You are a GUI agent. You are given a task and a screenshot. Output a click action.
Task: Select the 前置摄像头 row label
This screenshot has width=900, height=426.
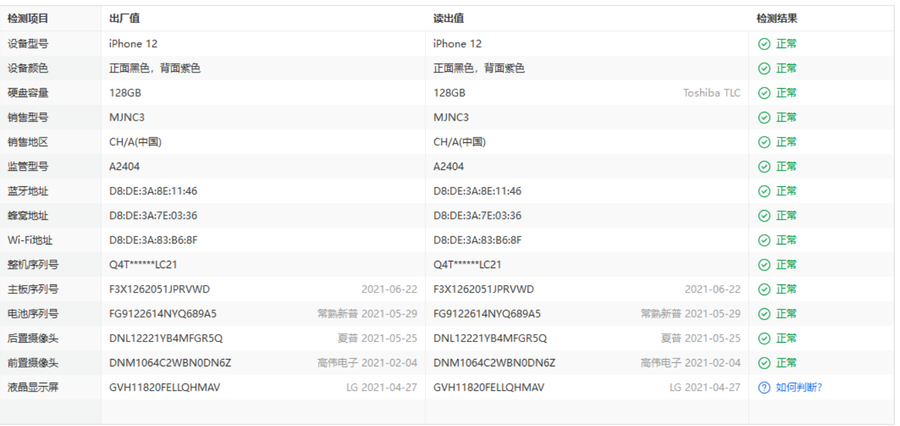coord(33,363)
